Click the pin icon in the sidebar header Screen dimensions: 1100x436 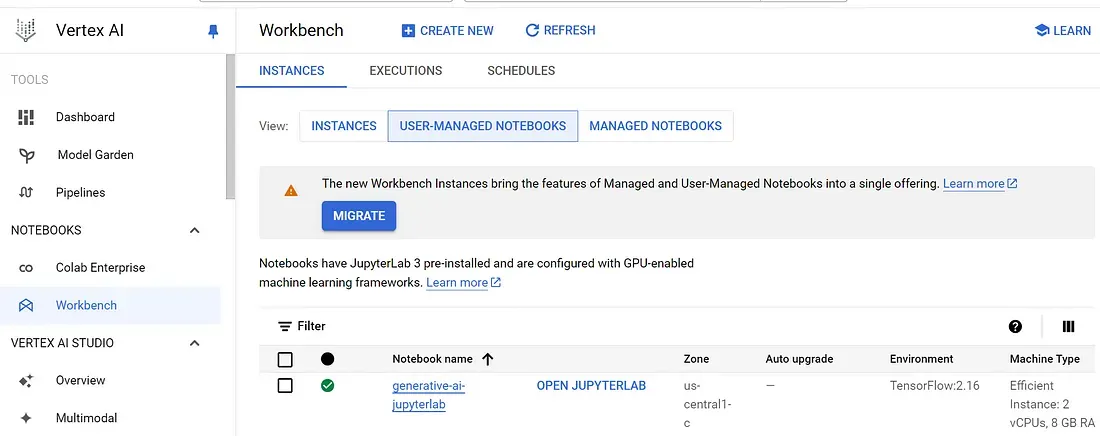[212, 31]
